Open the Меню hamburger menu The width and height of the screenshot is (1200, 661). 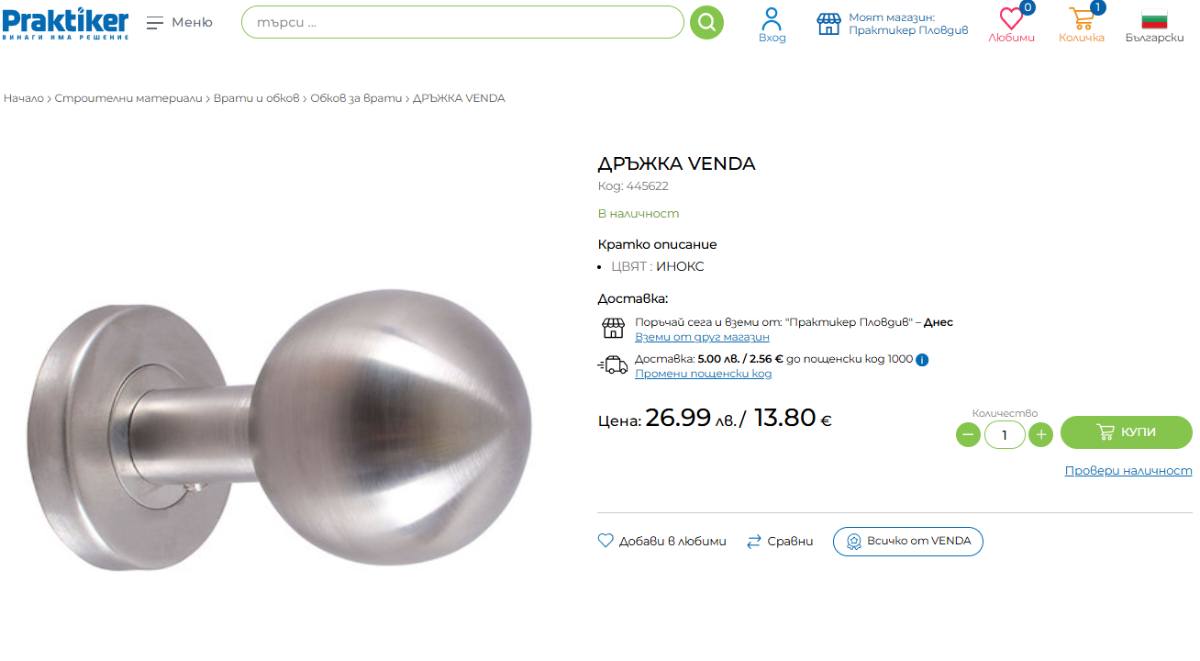[x=155, y=23]
